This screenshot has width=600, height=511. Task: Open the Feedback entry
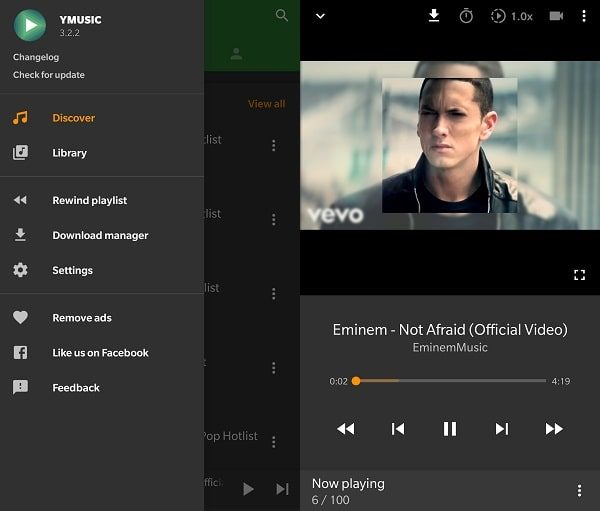[x=102, y=388]
